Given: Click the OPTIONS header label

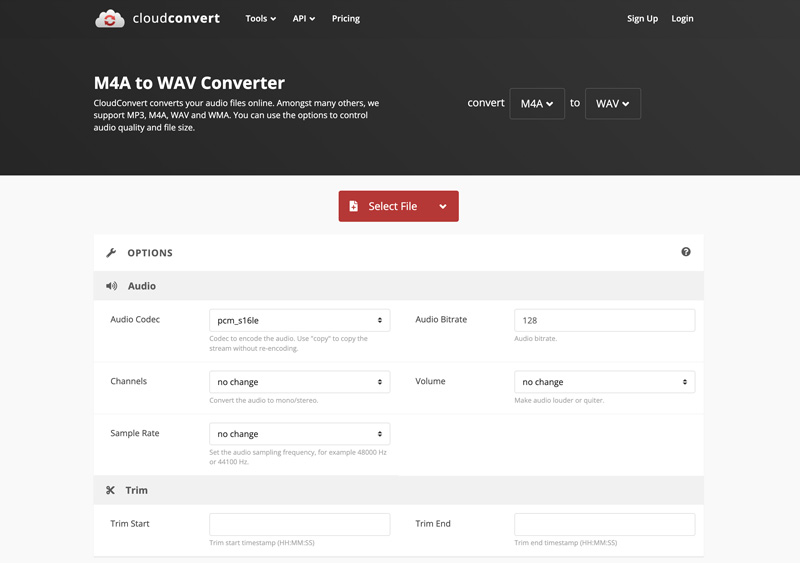Looking at the screenshot, I should (x=150, y=253).
